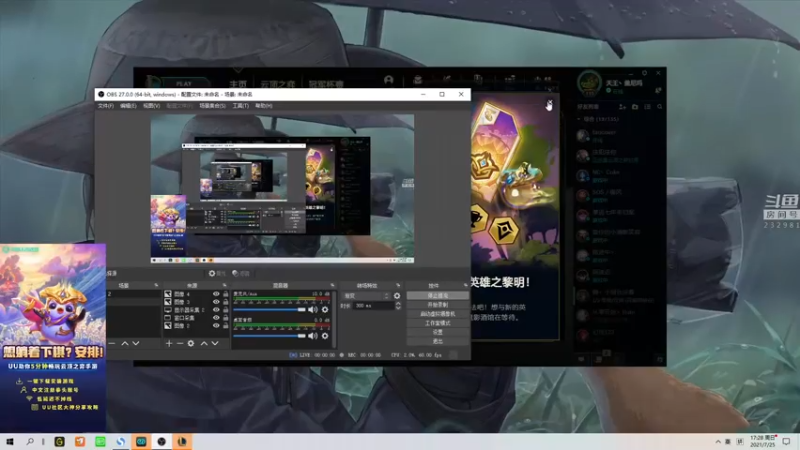Lock the 窗口采集 source
This screenshot has width=800, height=450.
(226, 317)
